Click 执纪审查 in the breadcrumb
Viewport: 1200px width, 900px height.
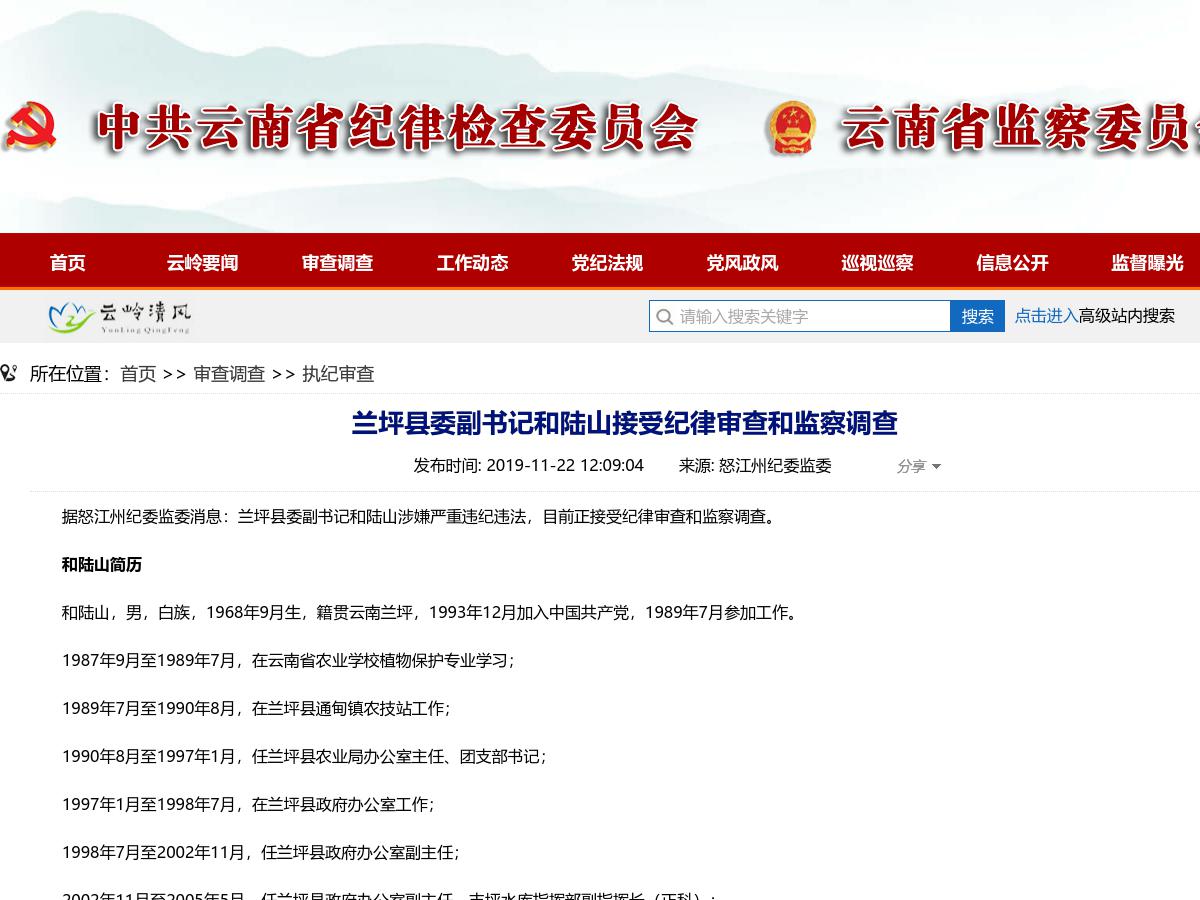[338, 374]
